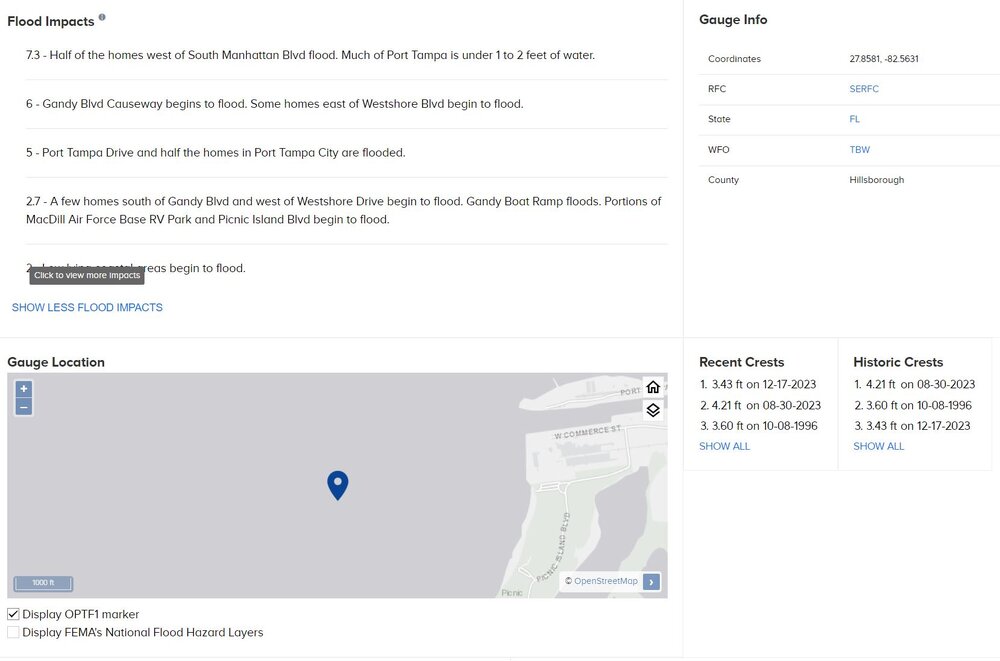Select the 7.3 ft flood impact entry
The height and width of the screenshot is (661, 1000).
(310, 55)
